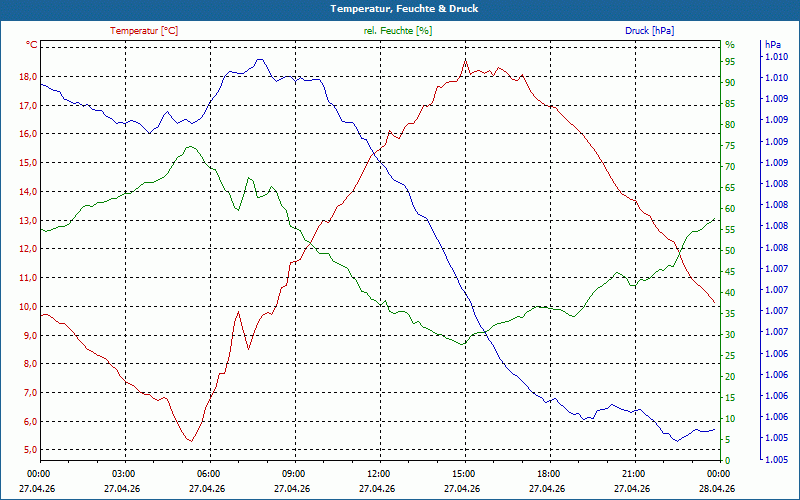Click the hPa unit label on the pressure axis
This screenshot has width=800, height=500.
(773, 45)
